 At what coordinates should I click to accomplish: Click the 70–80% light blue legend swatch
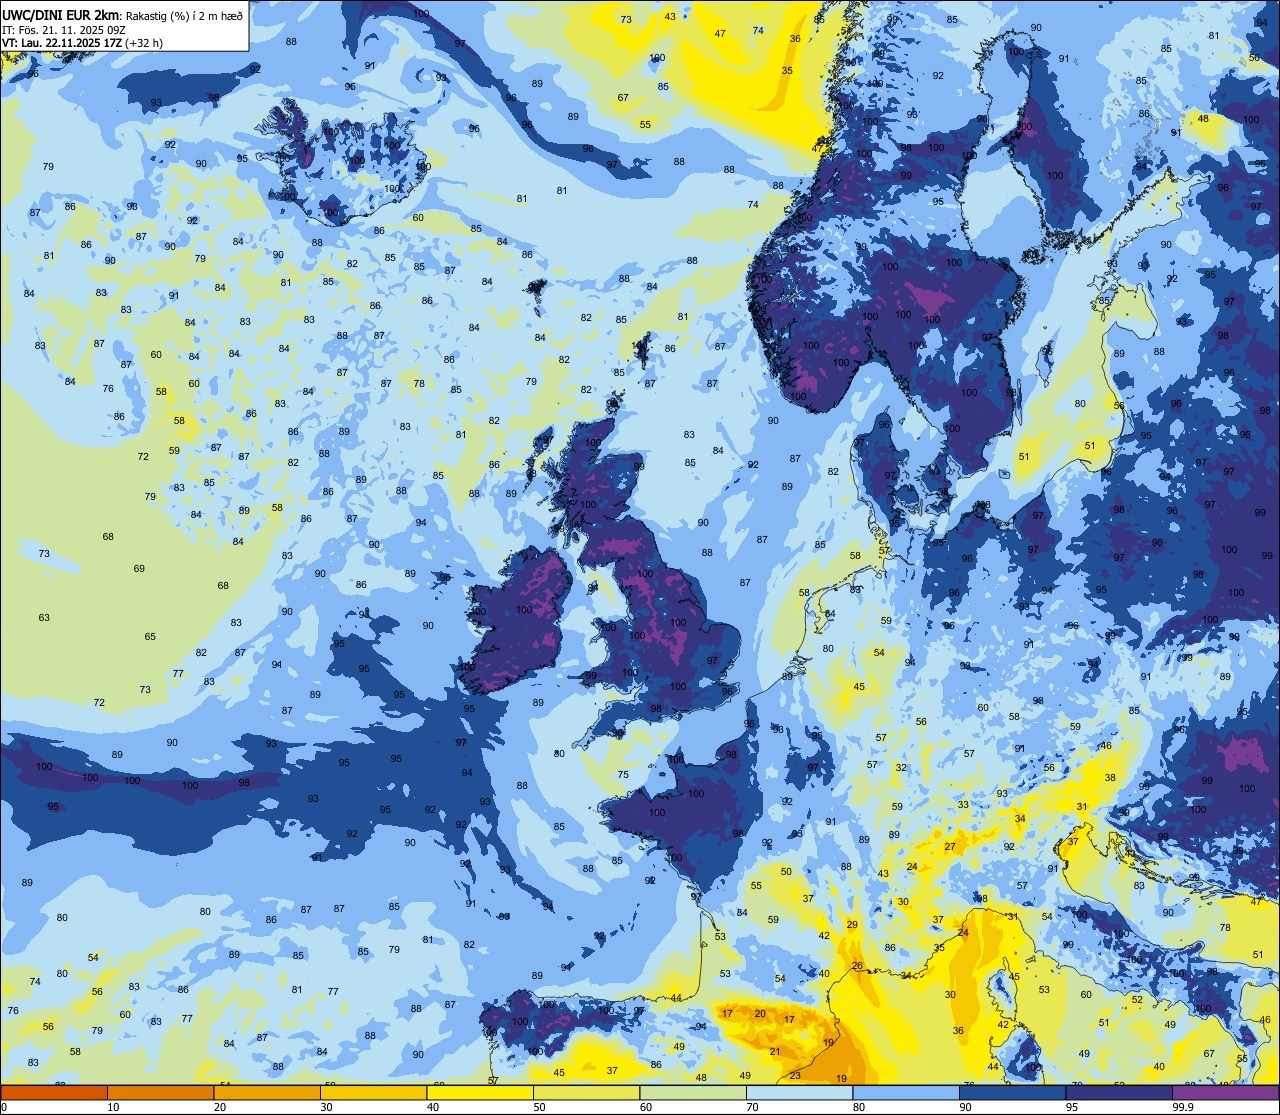(800, 1093)
